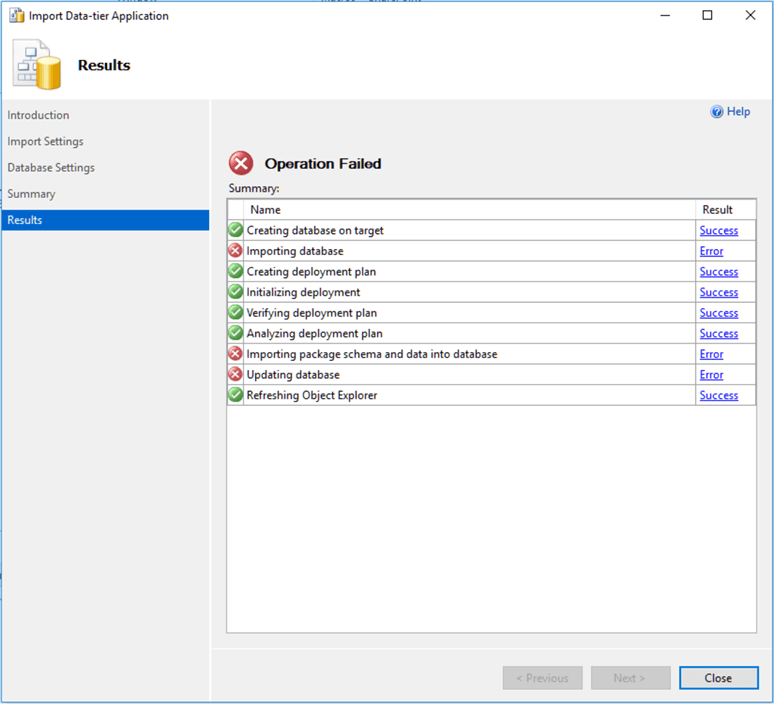Click the Result column header
This screenshot has width=774, height=704.
(717, 210)
